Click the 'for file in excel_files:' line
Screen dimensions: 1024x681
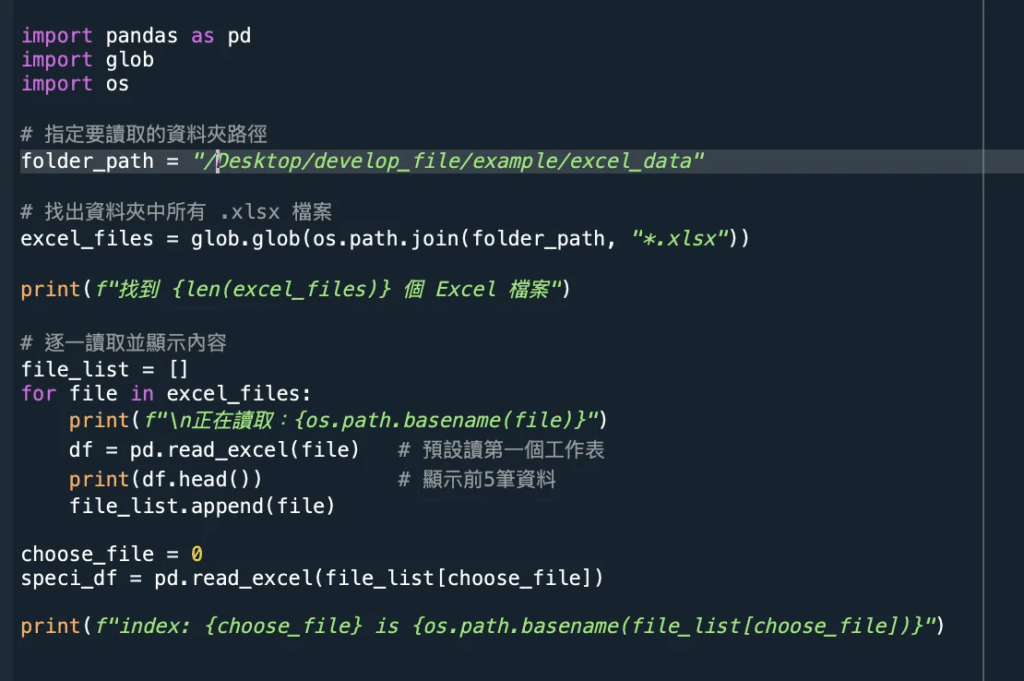pos(166,393)
